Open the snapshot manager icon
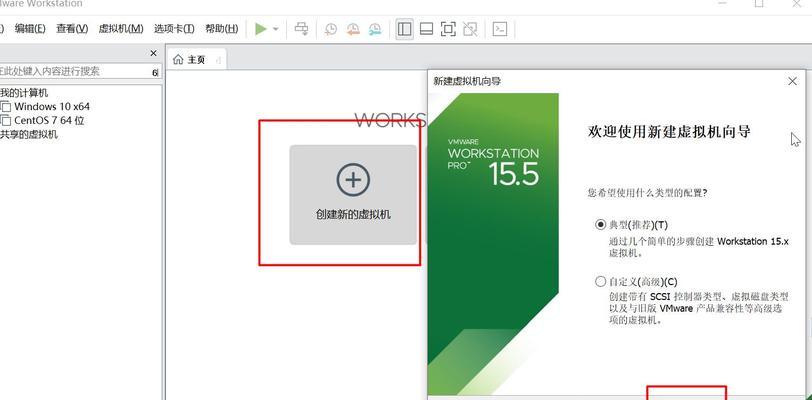812x400 pixels. coord(375,29)
